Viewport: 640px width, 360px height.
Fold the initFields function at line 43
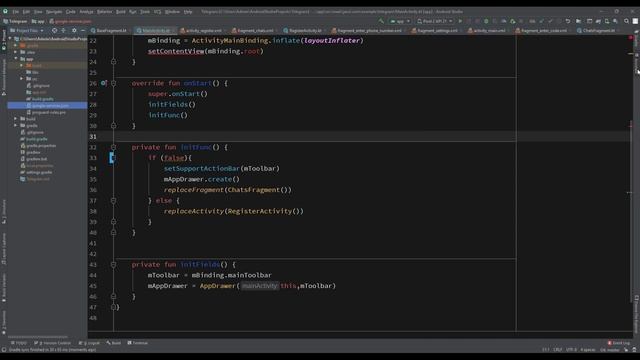(113, 264)
